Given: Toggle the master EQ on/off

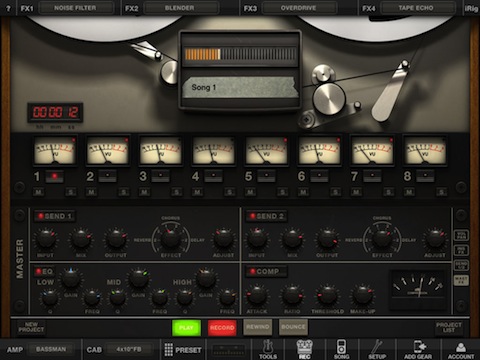Looking at the screenshot, I should 44,271.
